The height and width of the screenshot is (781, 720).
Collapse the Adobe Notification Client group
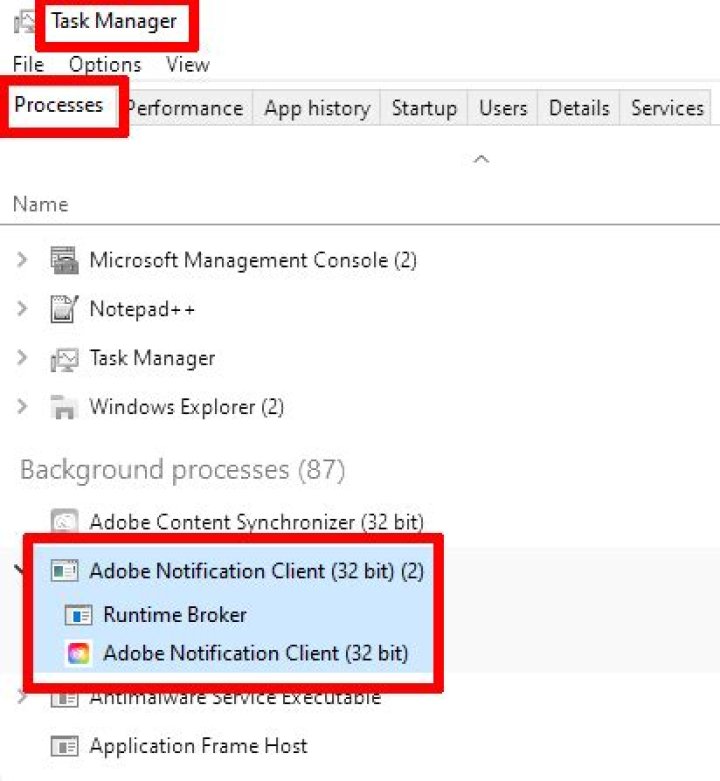(x=20, y=569)
